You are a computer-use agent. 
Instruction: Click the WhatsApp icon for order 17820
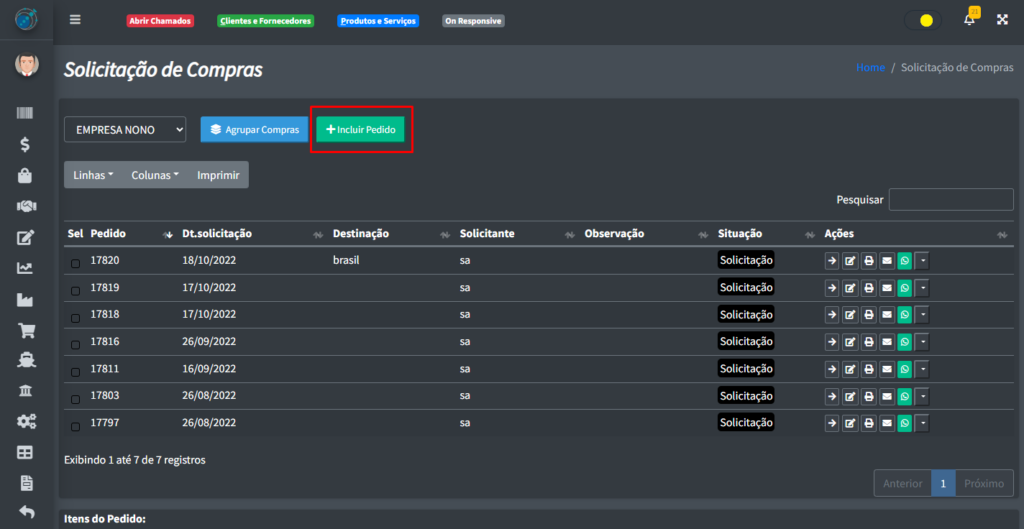tap(905, 261)
